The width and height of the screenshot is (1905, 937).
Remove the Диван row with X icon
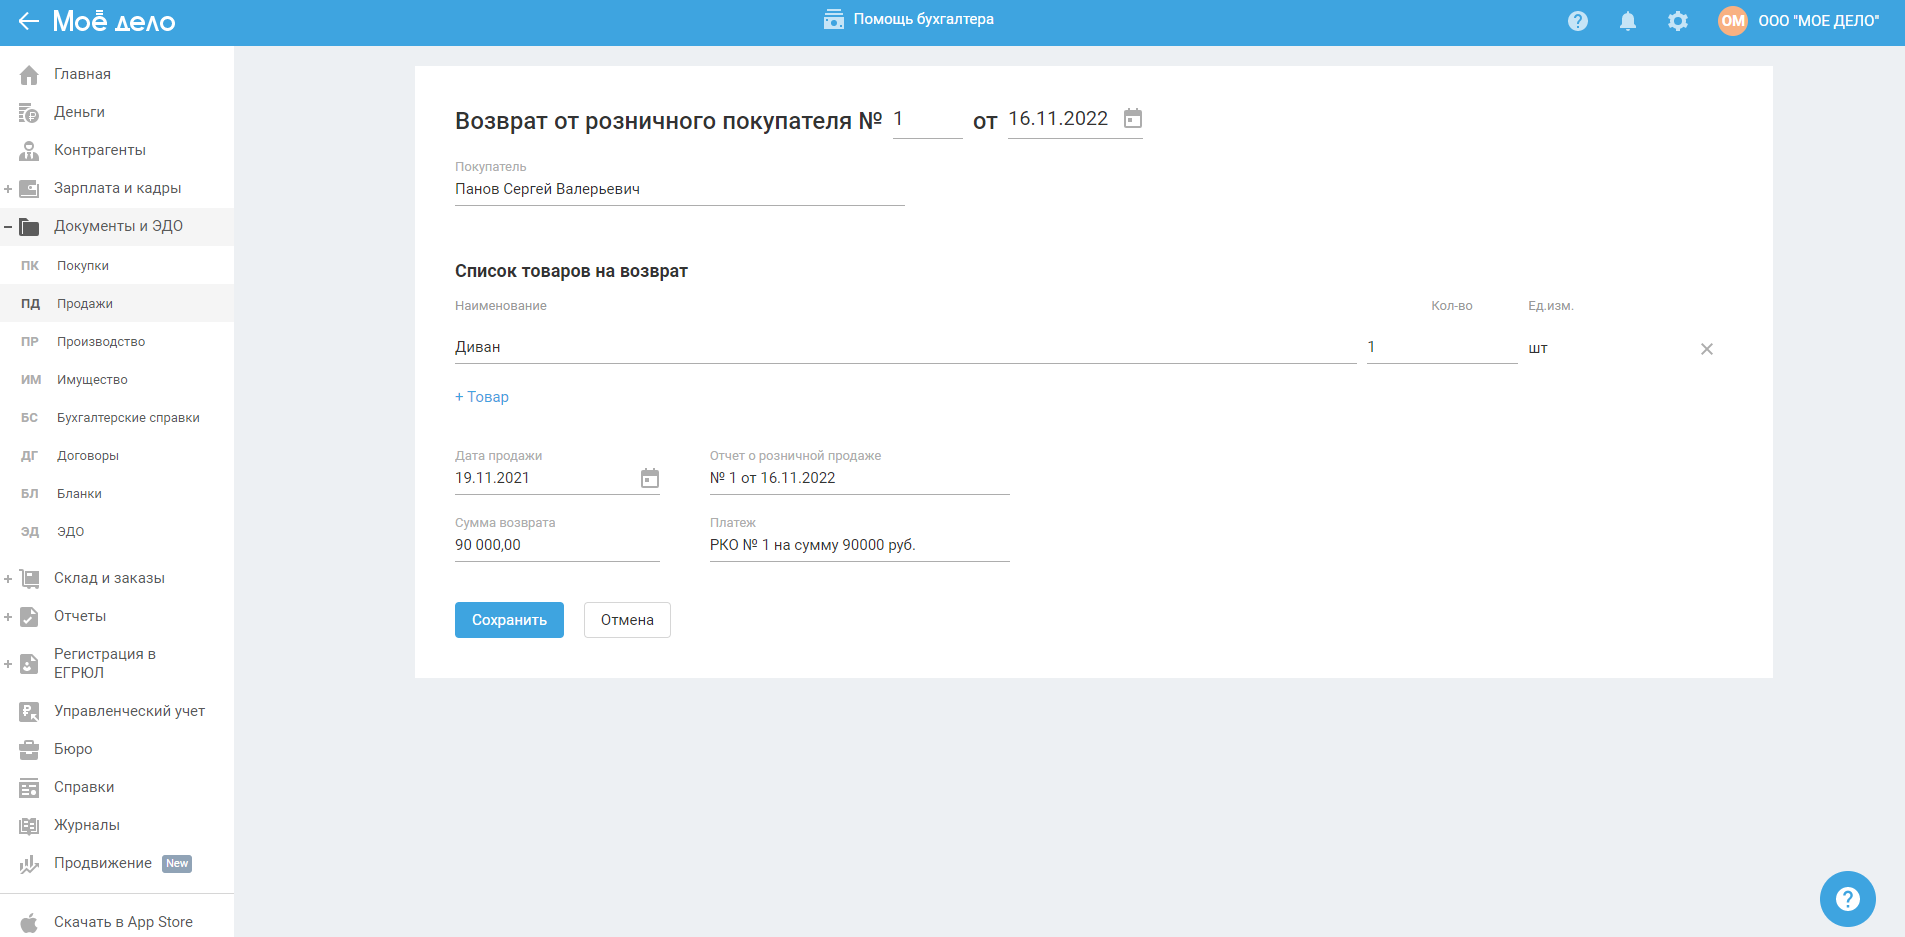pyautogui.click(x=1707, y=349)
